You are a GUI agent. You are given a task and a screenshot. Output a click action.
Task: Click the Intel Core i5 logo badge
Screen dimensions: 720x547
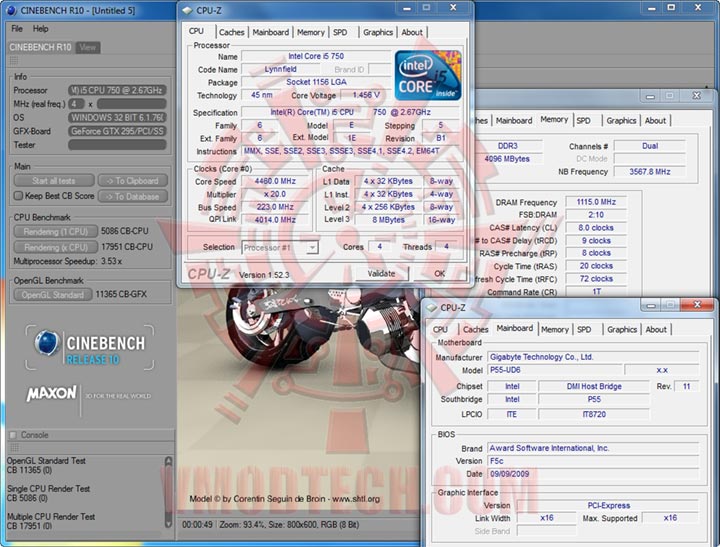point(428,75)
